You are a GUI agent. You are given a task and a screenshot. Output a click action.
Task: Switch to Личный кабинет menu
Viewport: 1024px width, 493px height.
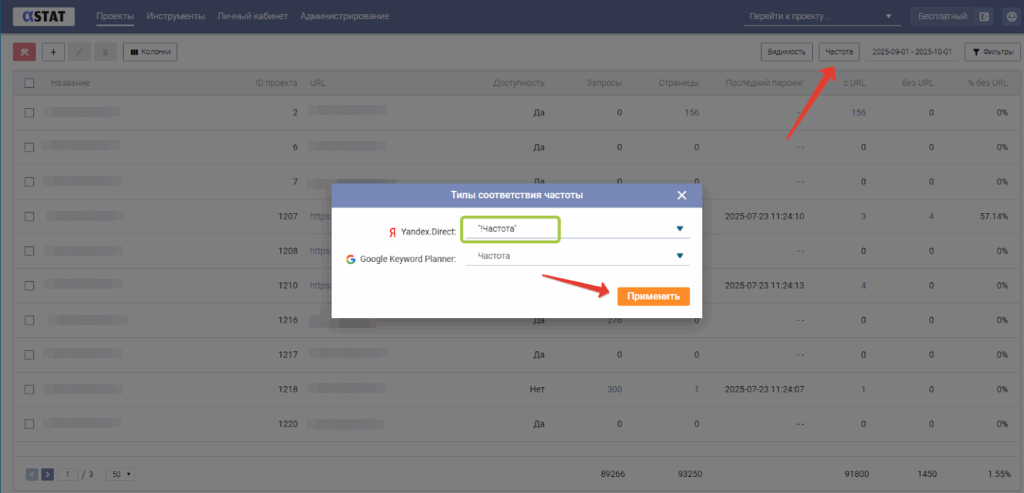pyautogui.click(x=252, y=17)
